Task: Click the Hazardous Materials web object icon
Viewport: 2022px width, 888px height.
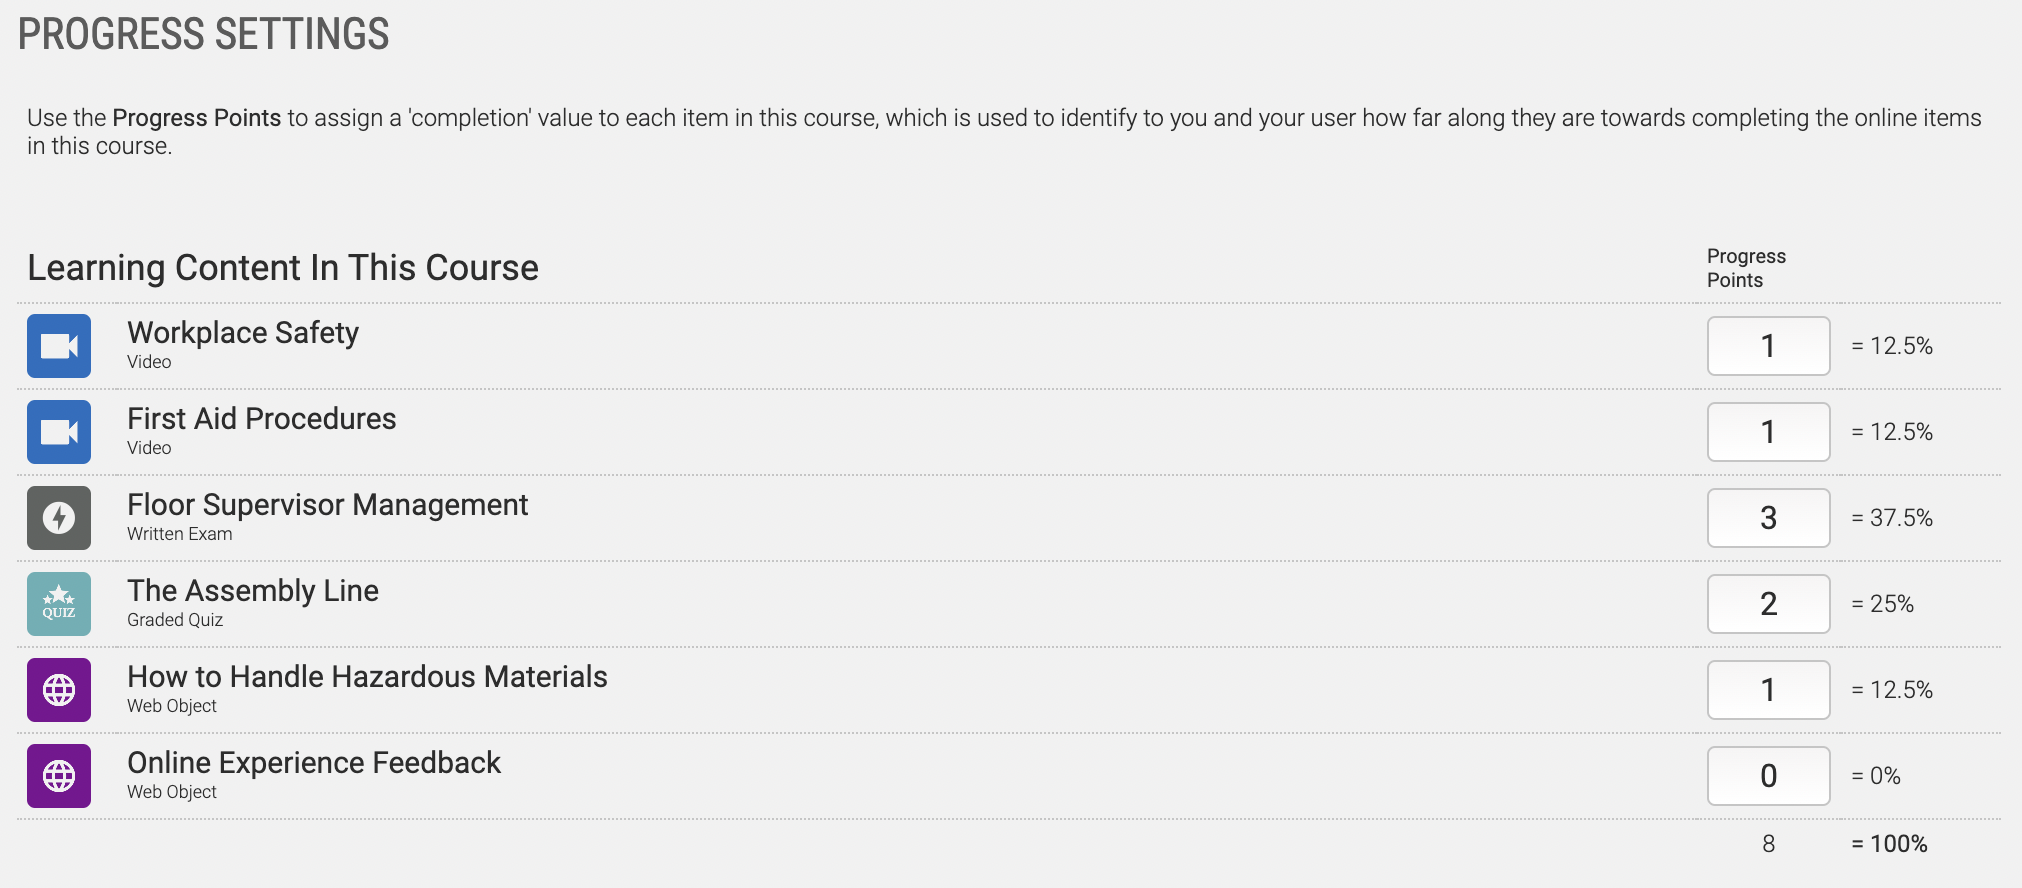Action: tap(59, 690)
